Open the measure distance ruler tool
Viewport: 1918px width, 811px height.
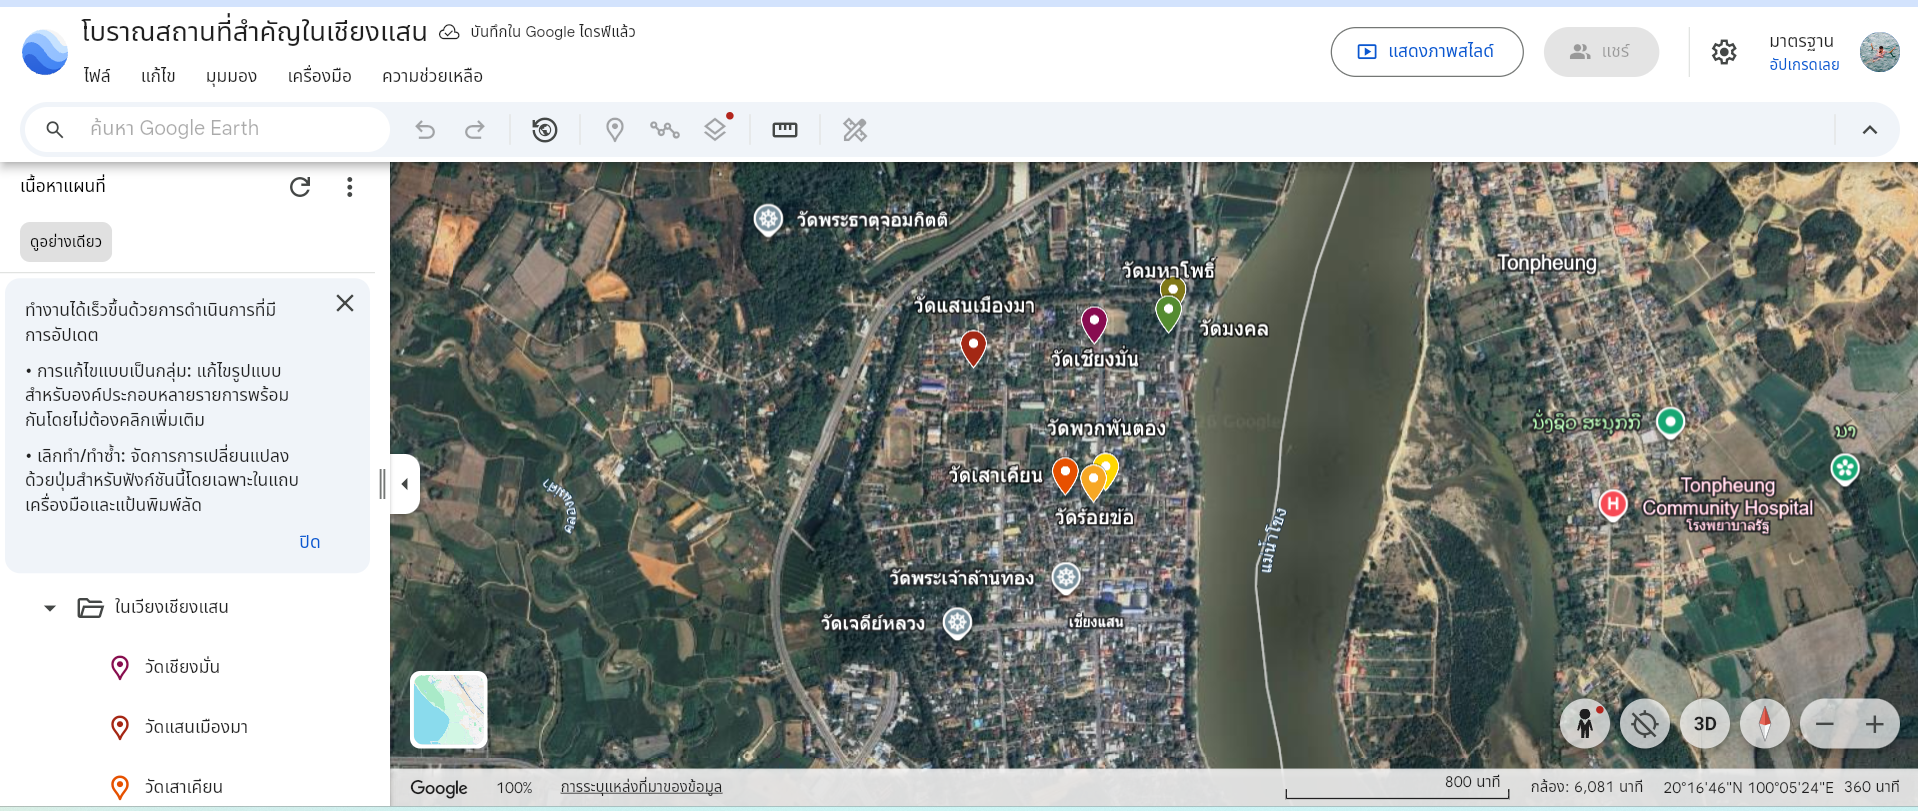click(785, 130)
